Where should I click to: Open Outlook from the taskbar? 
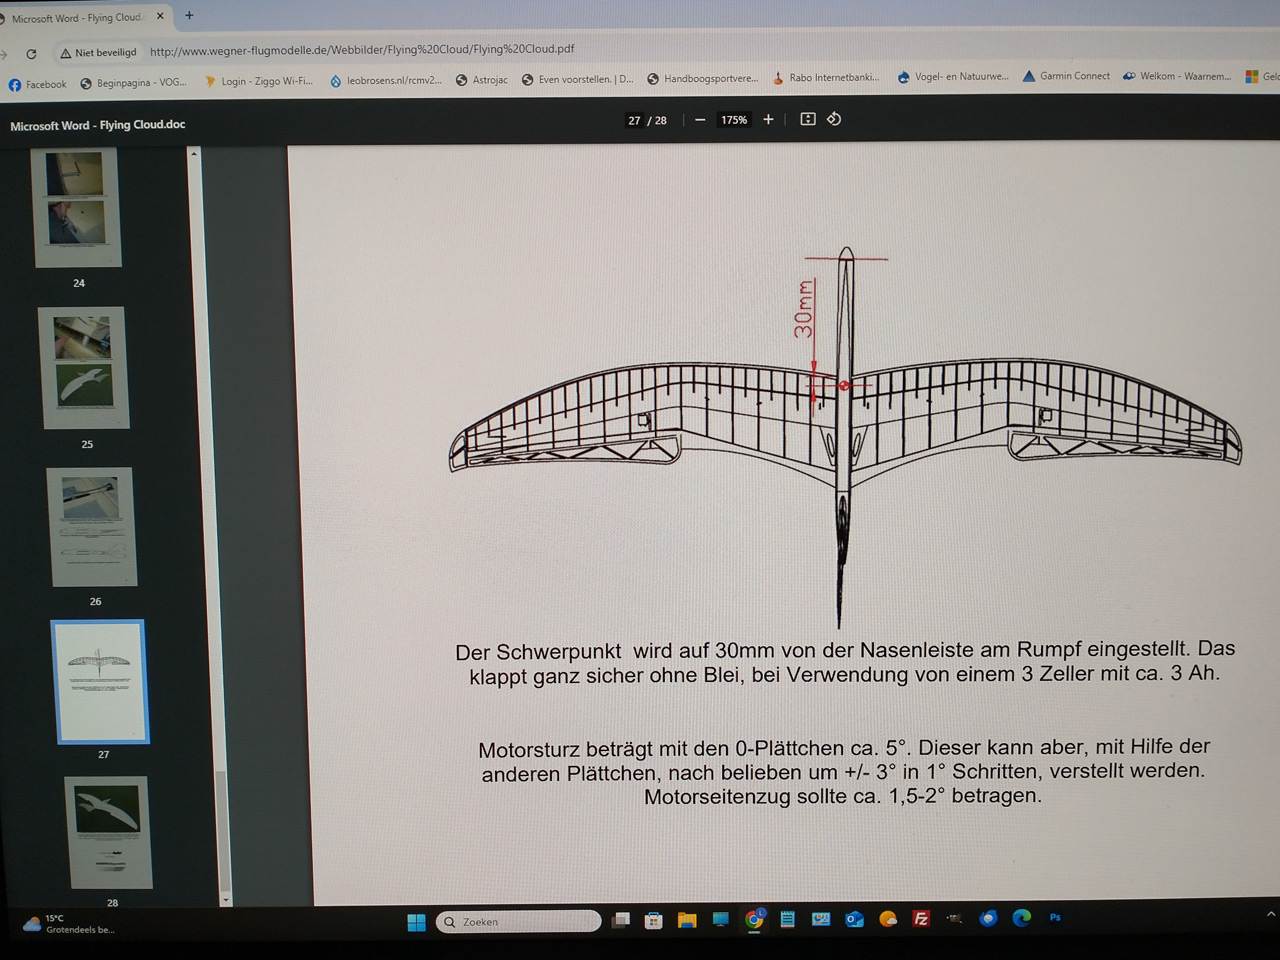854,920
